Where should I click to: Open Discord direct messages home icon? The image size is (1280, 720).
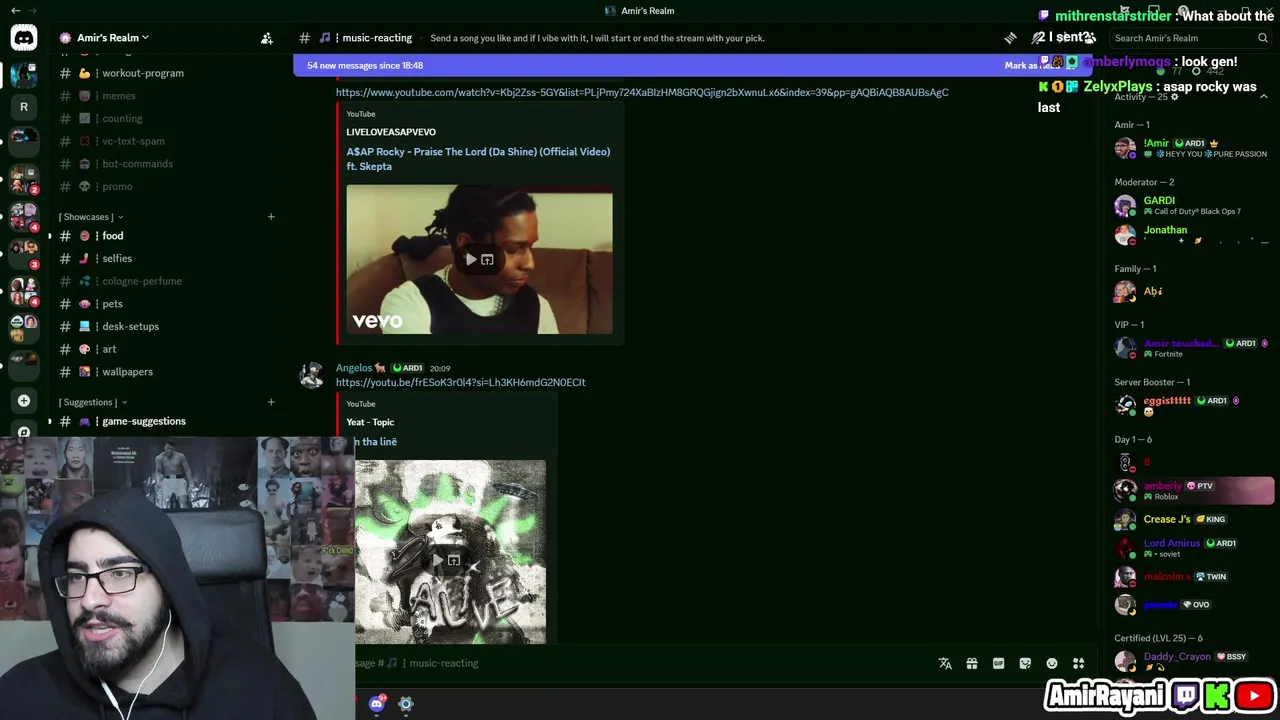coord(24,38)
